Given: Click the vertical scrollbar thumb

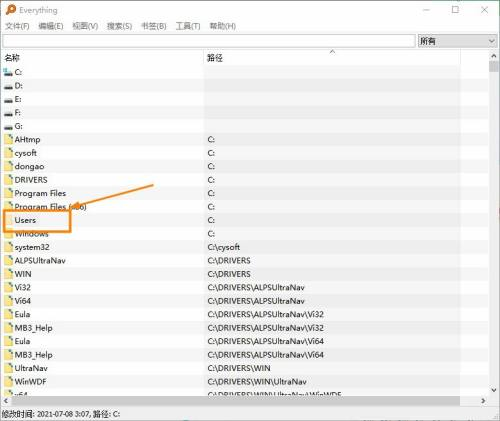Looking at the screenshot, I should click(494, 66).
